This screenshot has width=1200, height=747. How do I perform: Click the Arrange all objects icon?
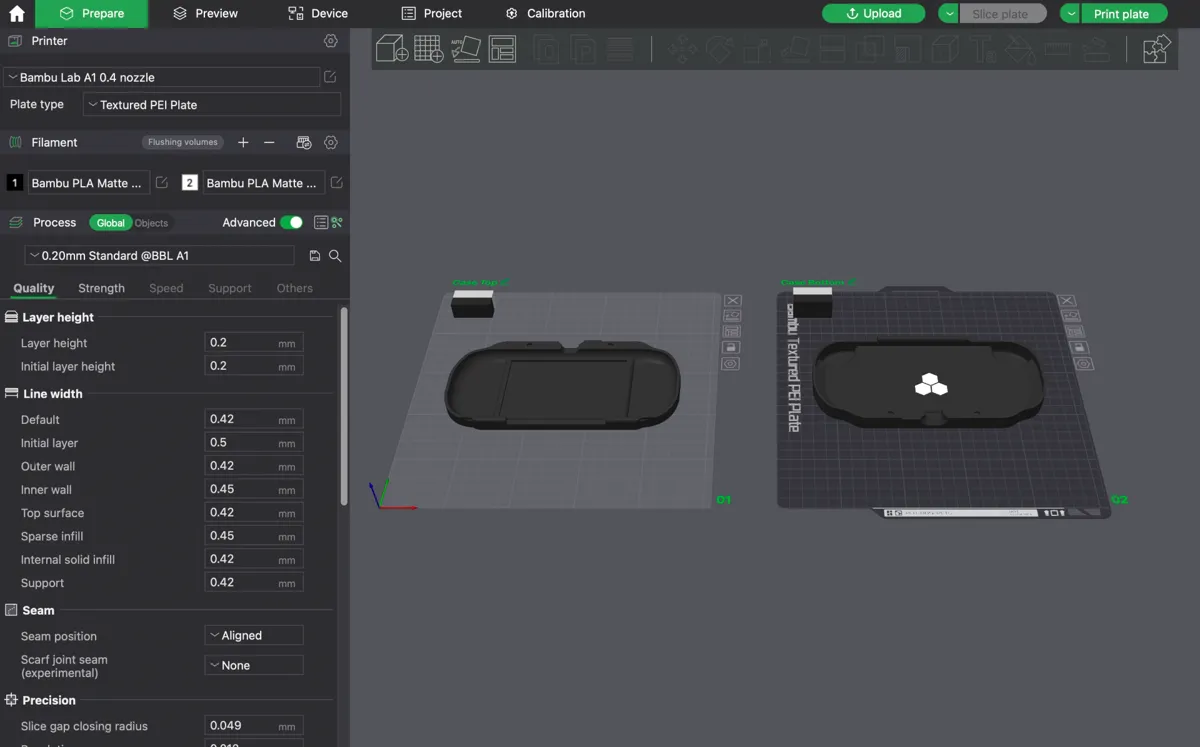pos(501,48)
